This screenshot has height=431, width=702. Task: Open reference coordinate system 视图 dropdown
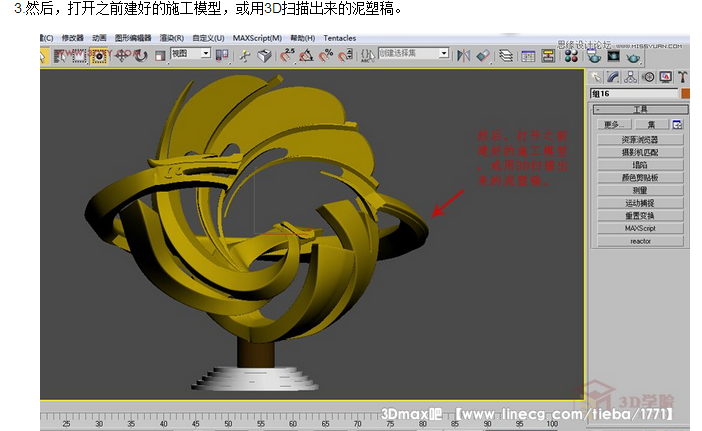[191, 54]
